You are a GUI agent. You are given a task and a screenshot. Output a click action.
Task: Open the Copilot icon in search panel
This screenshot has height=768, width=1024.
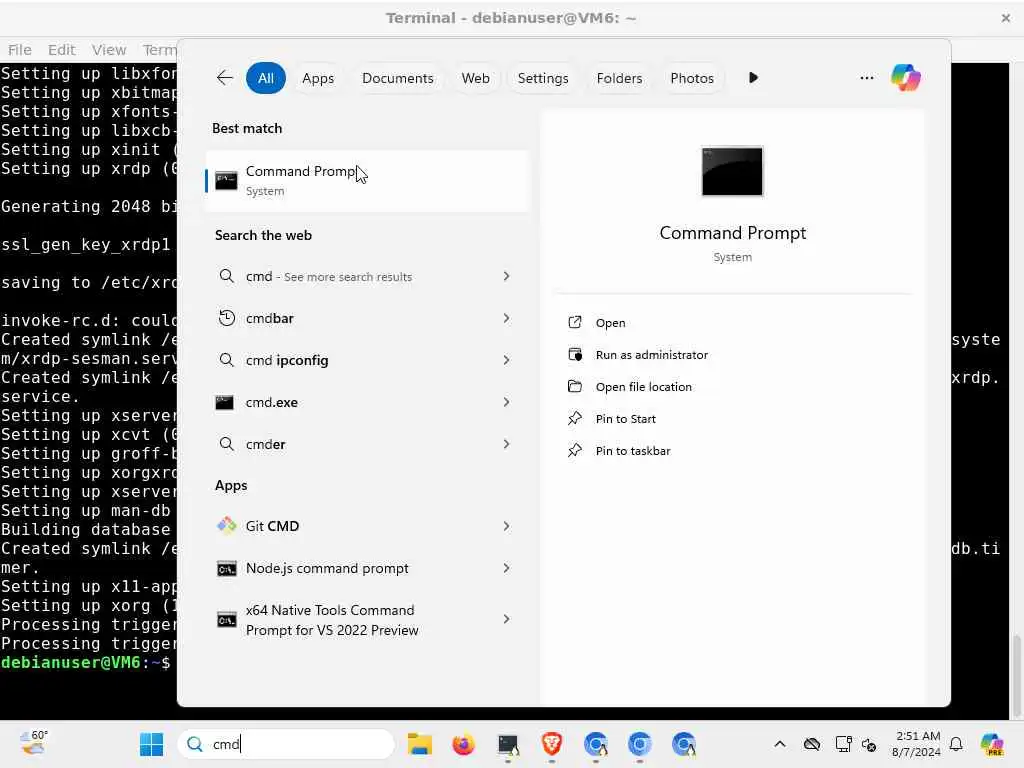point(905,78)
